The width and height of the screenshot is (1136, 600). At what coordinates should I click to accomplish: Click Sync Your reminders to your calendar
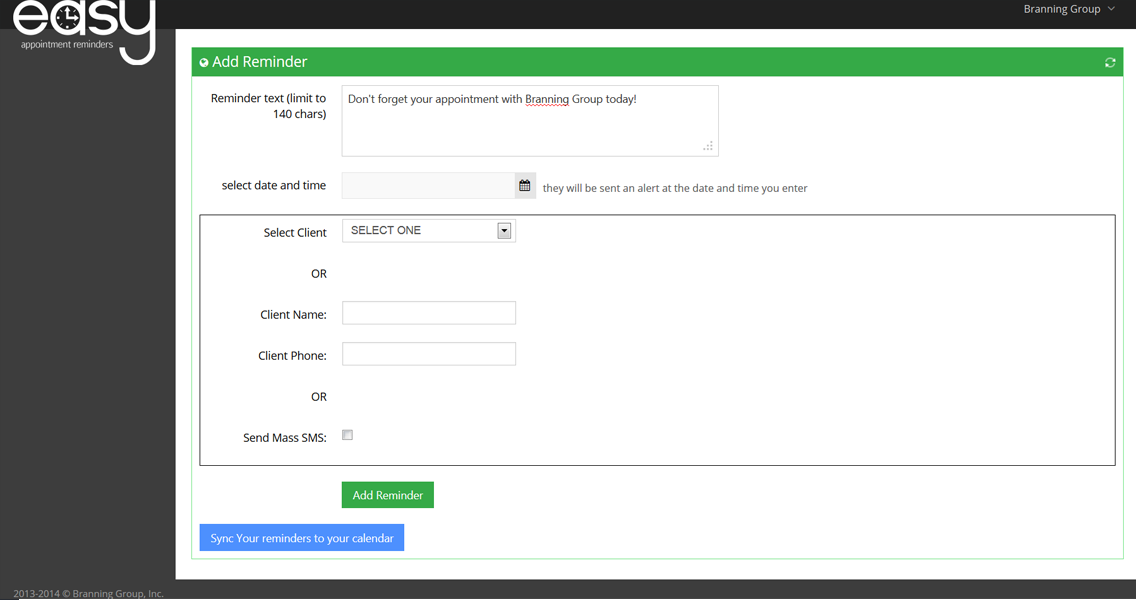[301, 538]
